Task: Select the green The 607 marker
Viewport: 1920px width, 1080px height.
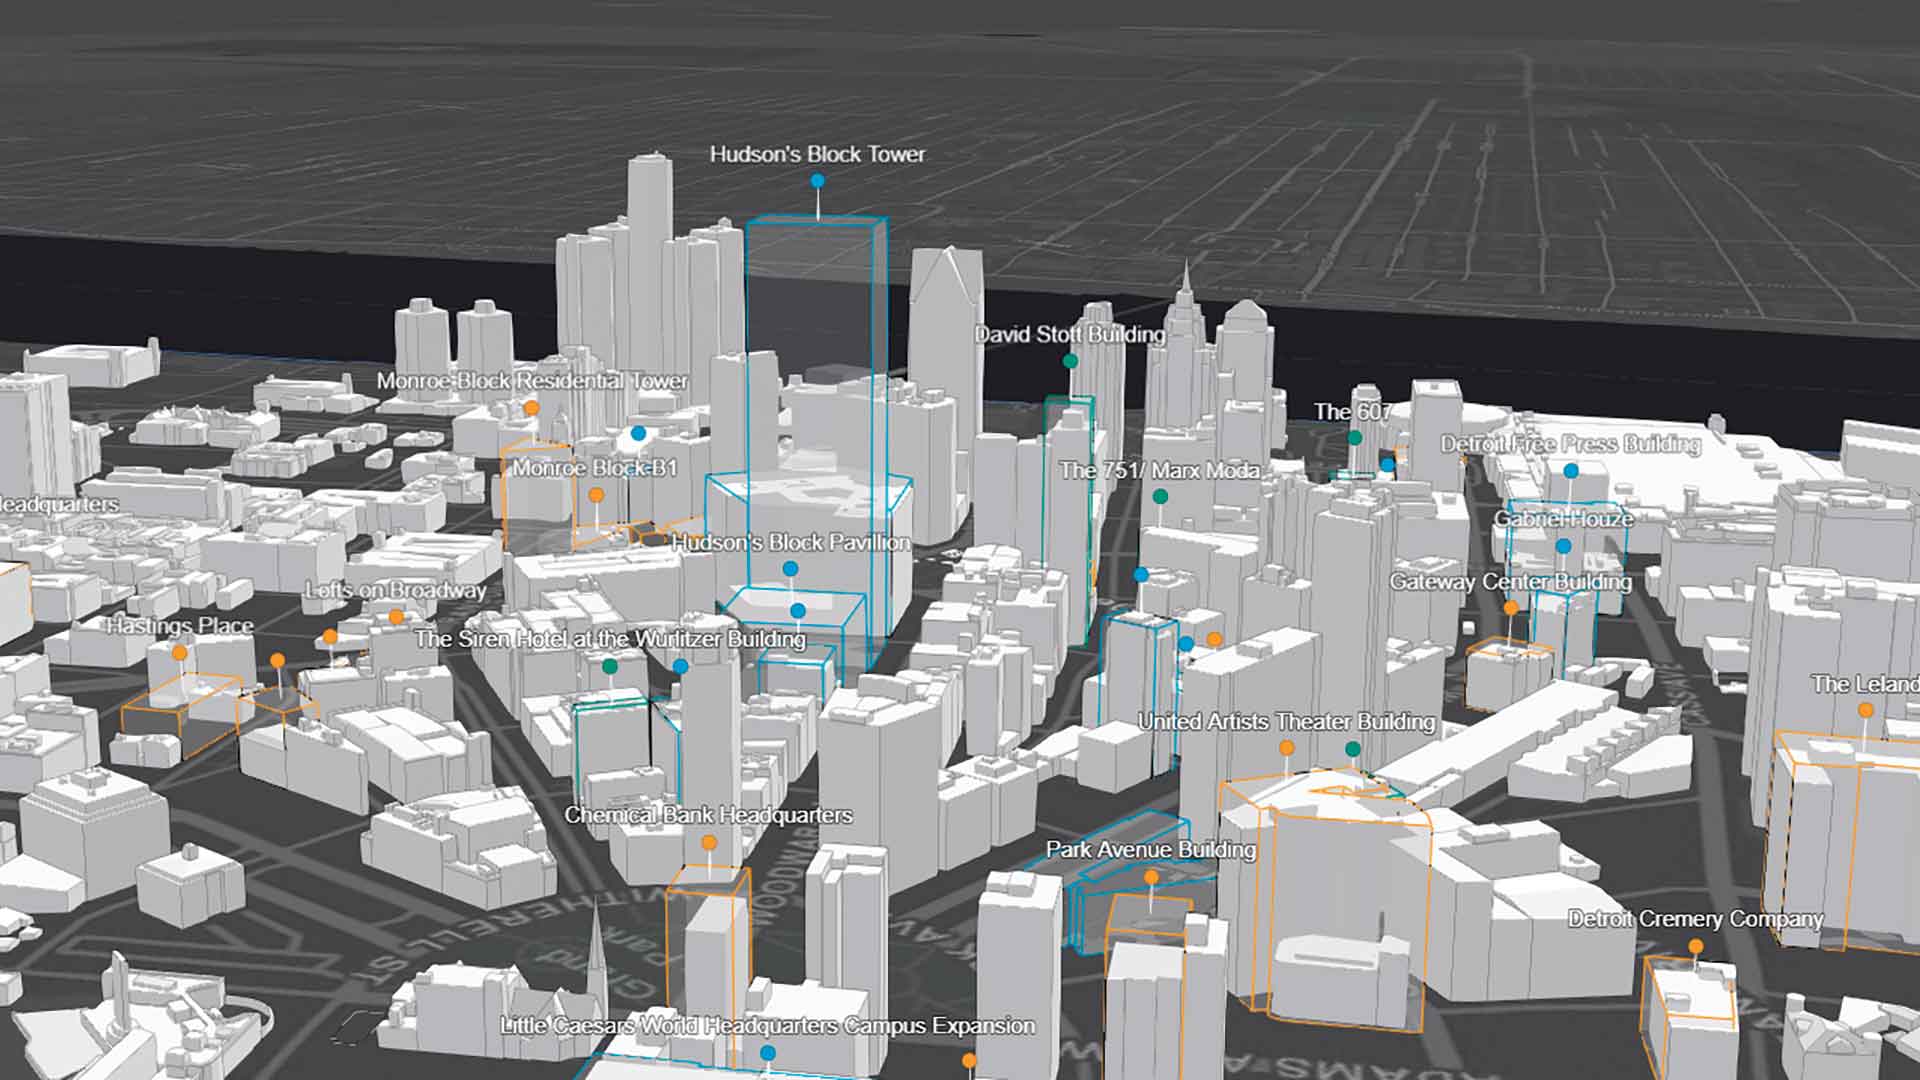Action: [x=1355, y=438]
